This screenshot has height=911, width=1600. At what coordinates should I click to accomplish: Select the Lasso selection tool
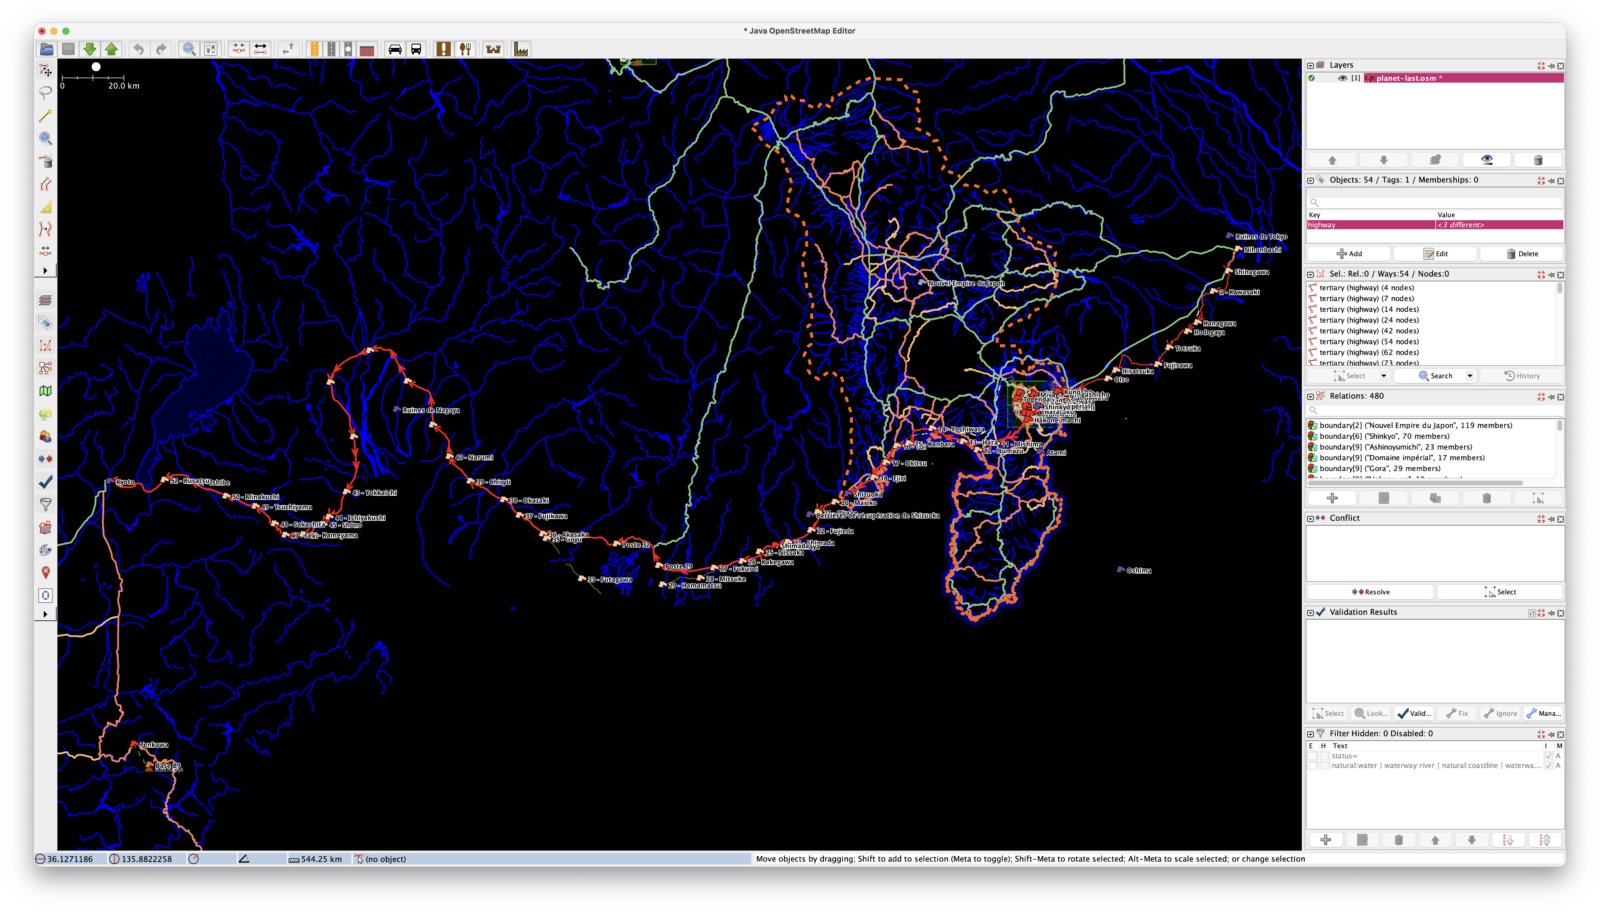pos(44,94)
